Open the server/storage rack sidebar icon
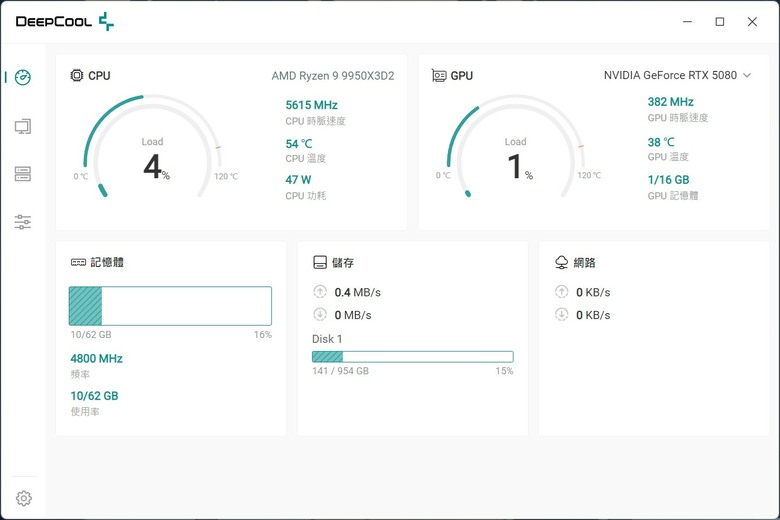This screenshot has height=520, width=780. coord(23,174)
